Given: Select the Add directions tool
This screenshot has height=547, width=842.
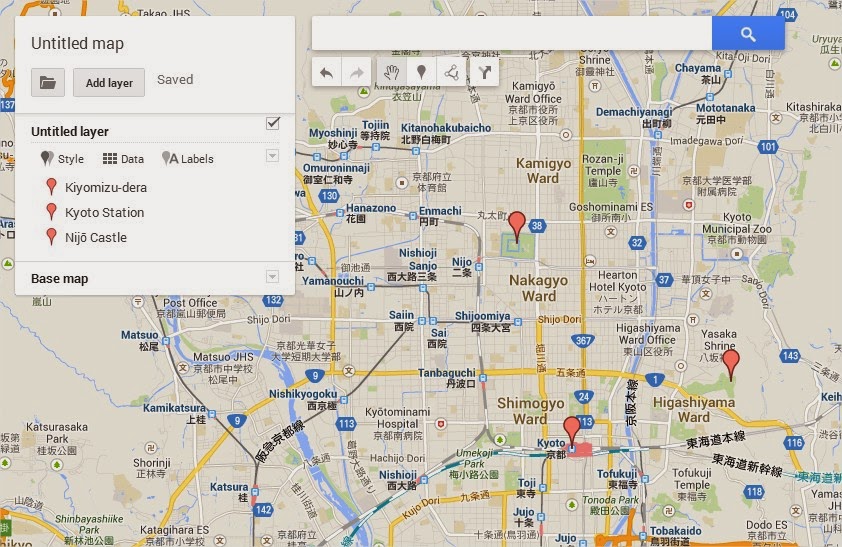Looking at the screenshot, I should point(485,72).
